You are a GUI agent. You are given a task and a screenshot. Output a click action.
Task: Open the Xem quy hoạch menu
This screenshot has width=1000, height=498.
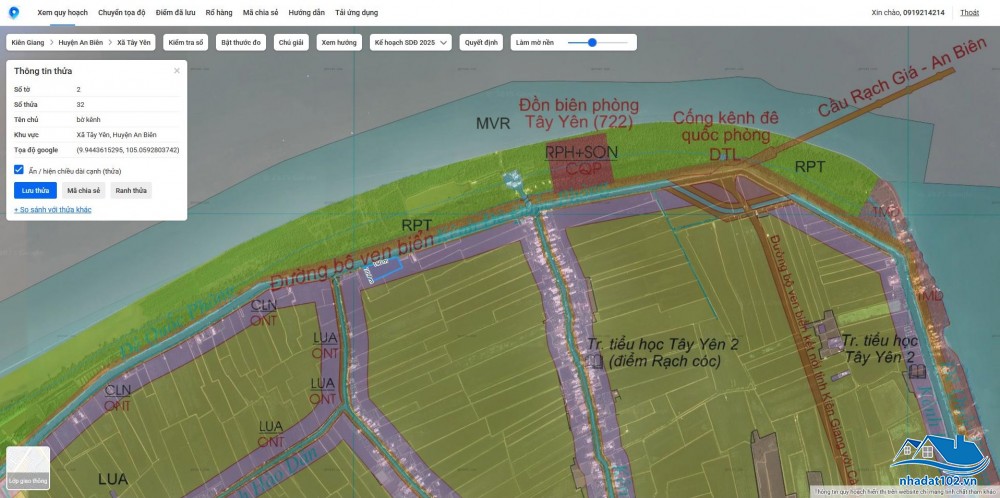(x=62, y=12)
